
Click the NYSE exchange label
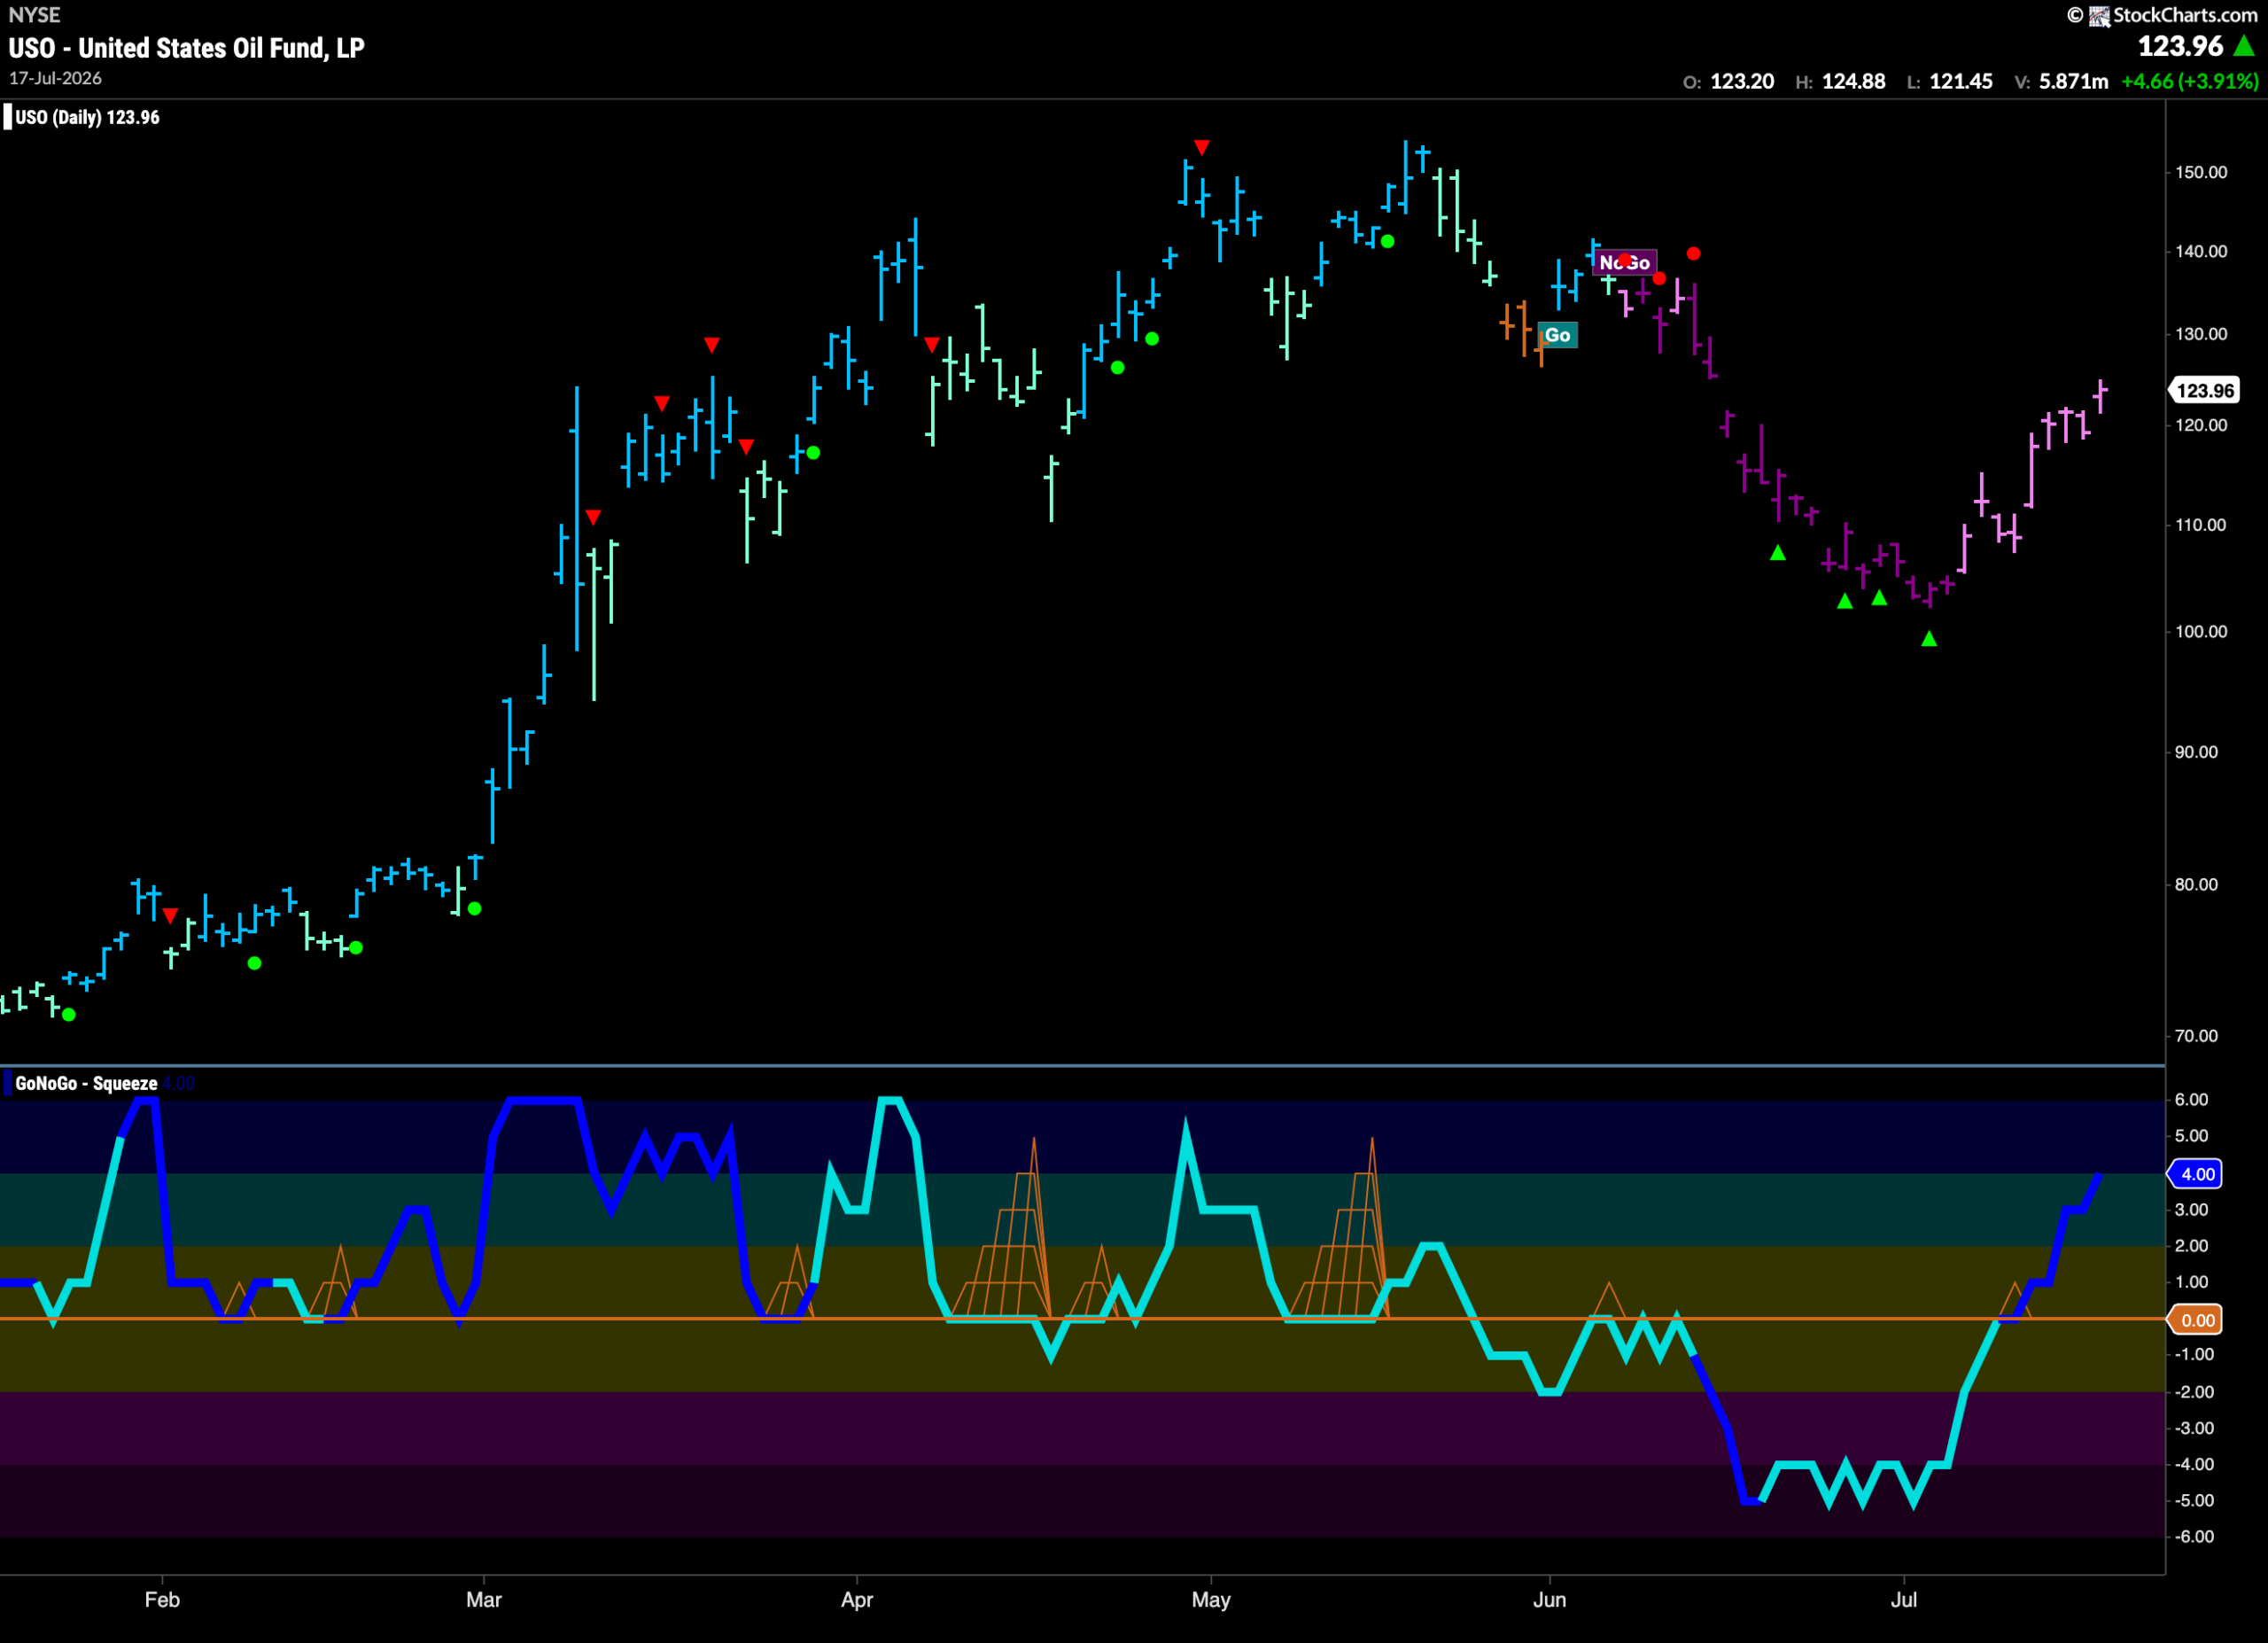pyautogui.click(x=34, y=15)
